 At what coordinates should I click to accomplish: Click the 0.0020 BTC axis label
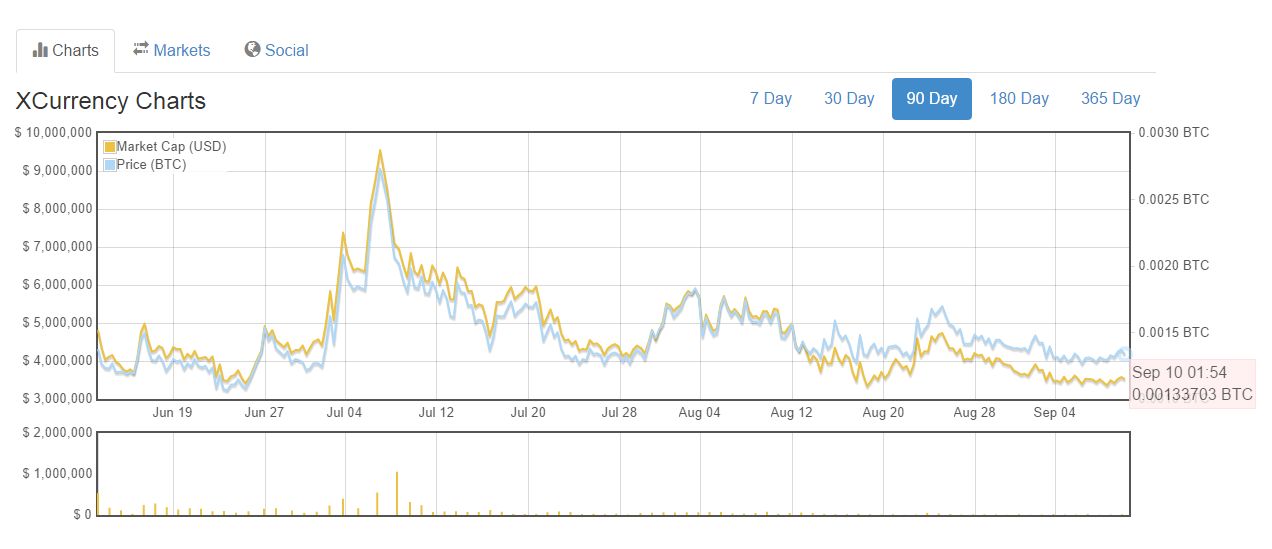1174,265
